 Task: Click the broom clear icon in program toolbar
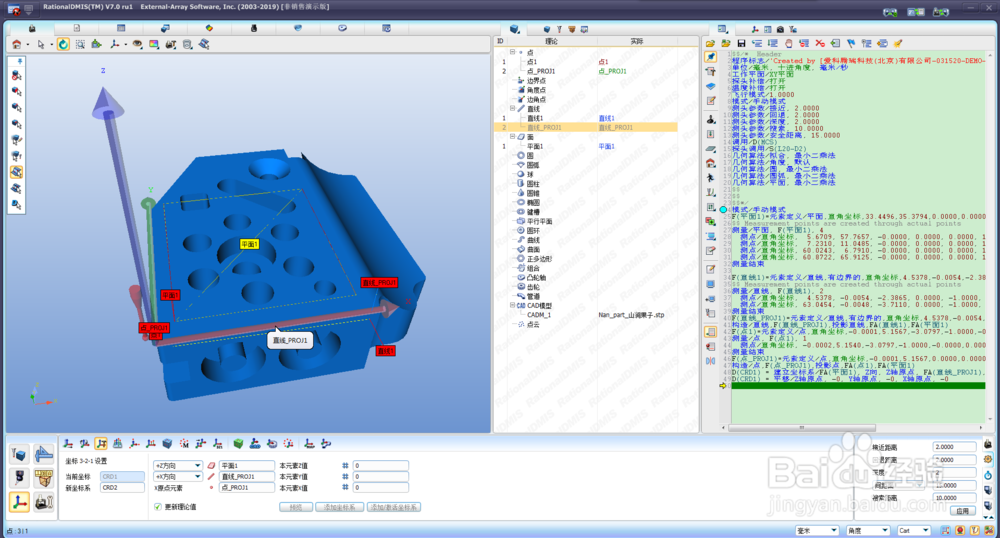[898, 43]
